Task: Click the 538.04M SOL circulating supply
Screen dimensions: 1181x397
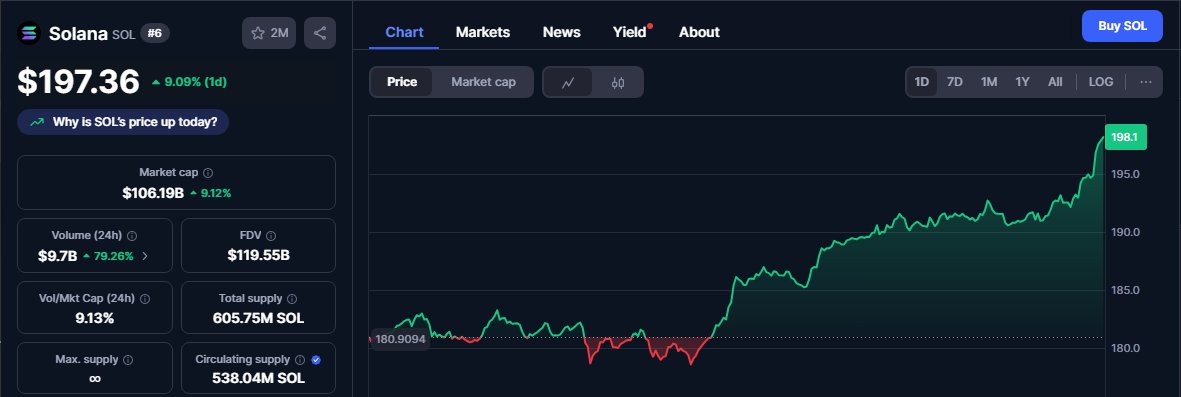Action: pos(258,378)
